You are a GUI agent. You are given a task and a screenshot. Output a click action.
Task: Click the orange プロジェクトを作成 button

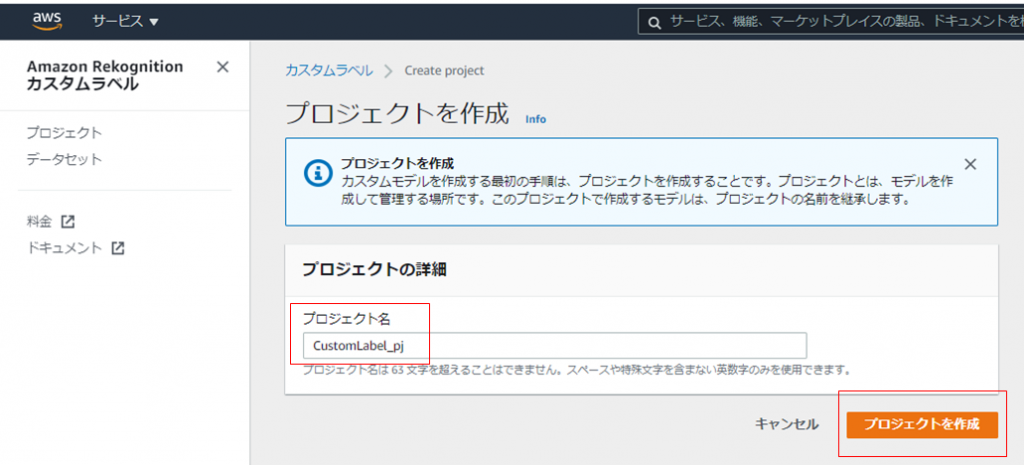pos(922,425)
